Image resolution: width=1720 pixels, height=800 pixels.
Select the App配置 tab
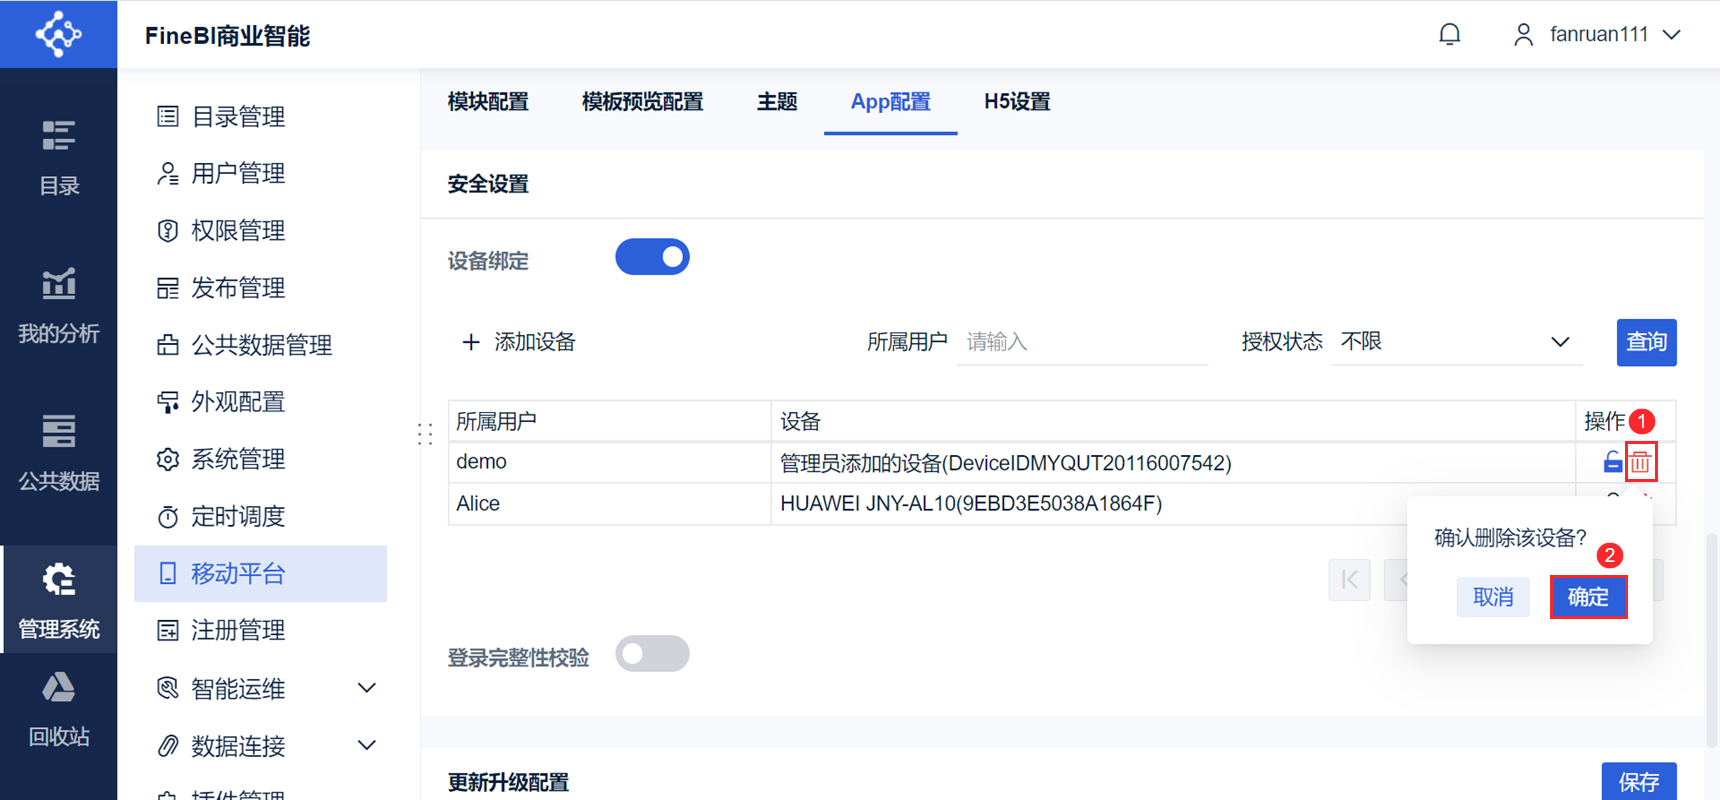click(890, 102)
